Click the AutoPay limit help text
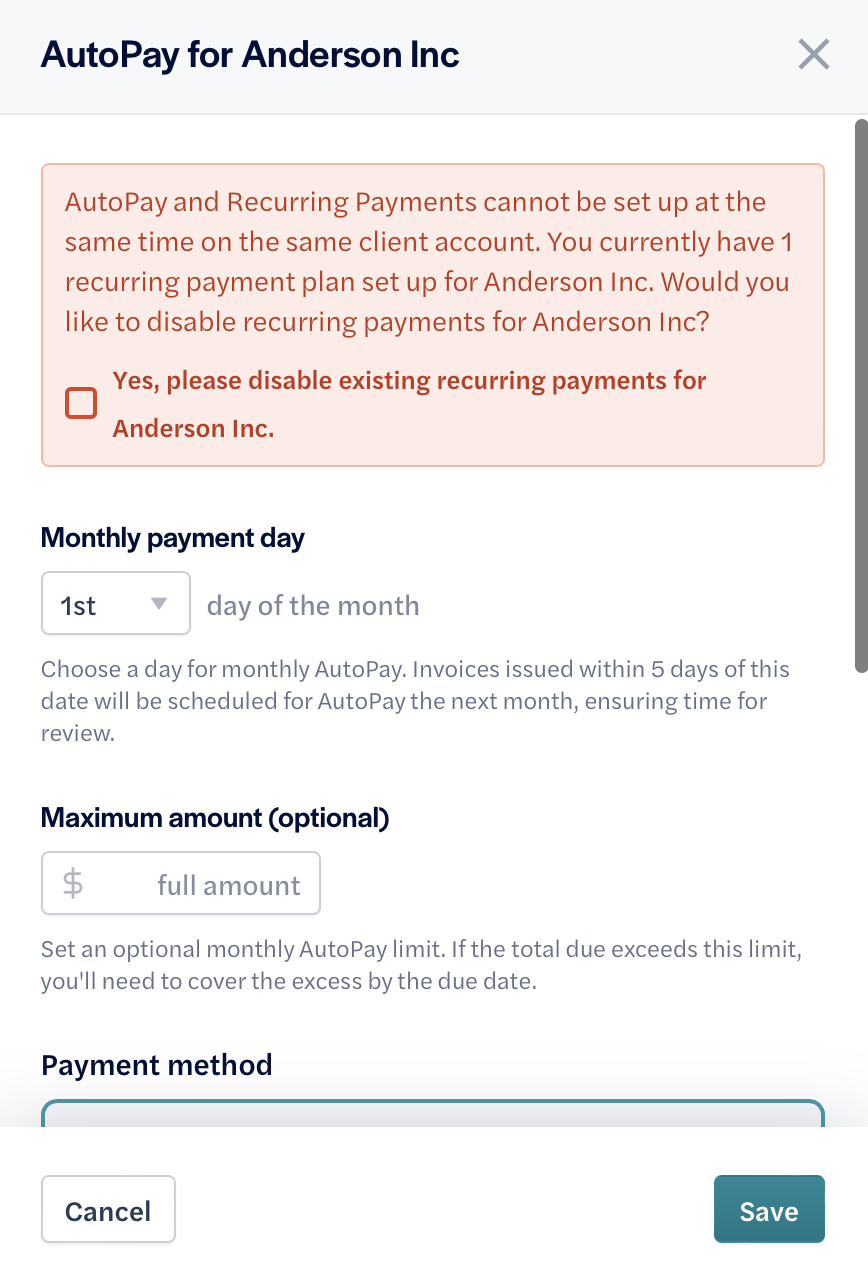The width and height of the screenshot is (868, 1288). [420, 965]
